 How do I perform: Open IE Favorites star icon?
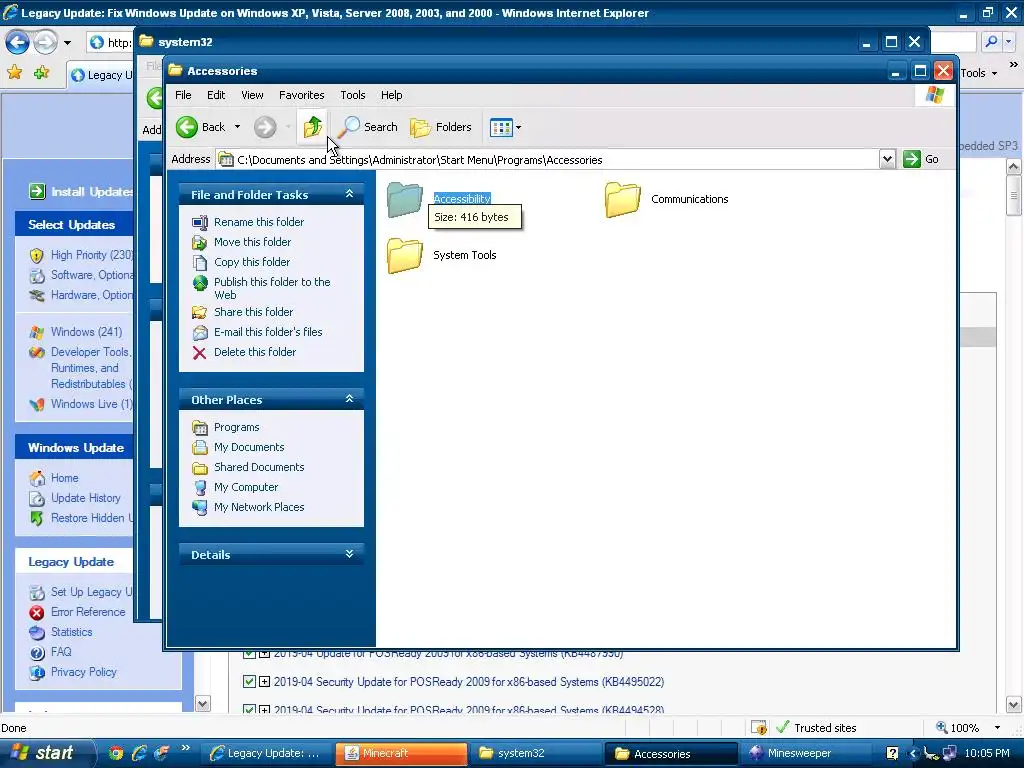click(14, 72)
